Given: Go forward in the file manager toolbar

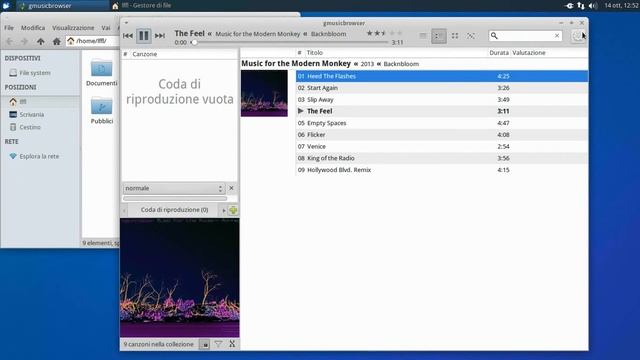Looking at the screenshot, I should click(x=24, y=41).
